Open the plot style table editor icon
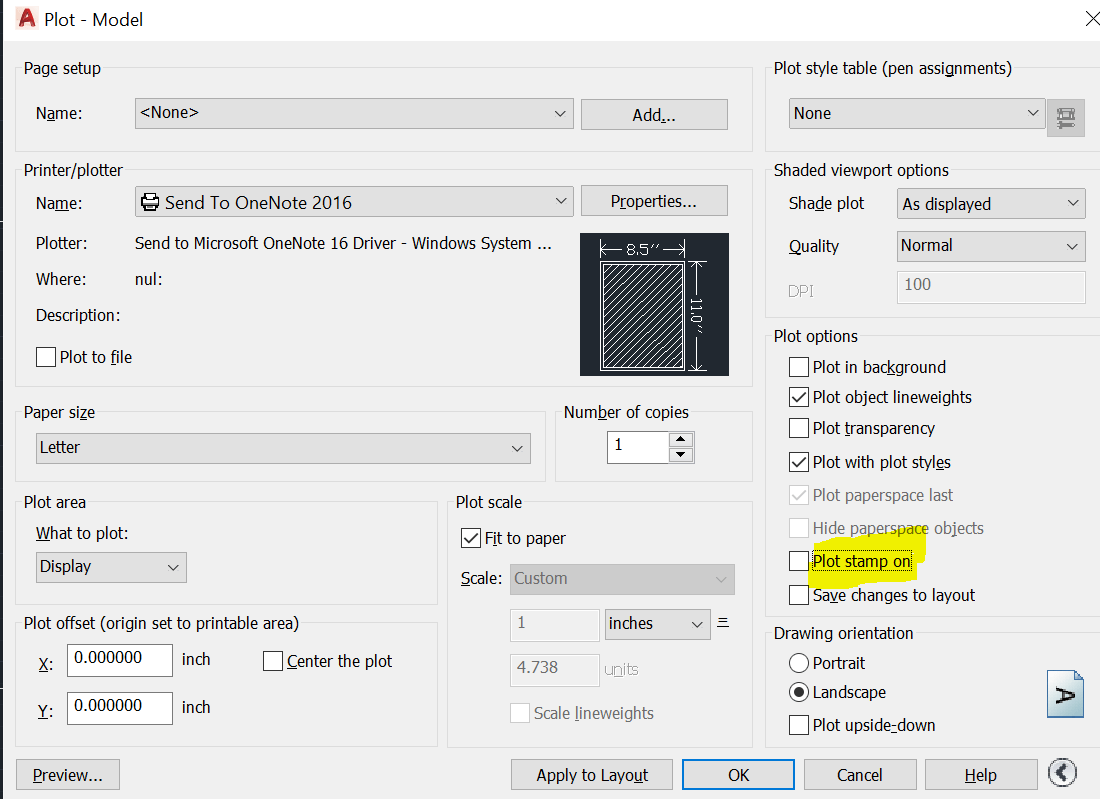The height and width of the screenshot is (799, 1100). click(x=1065, y=117)
